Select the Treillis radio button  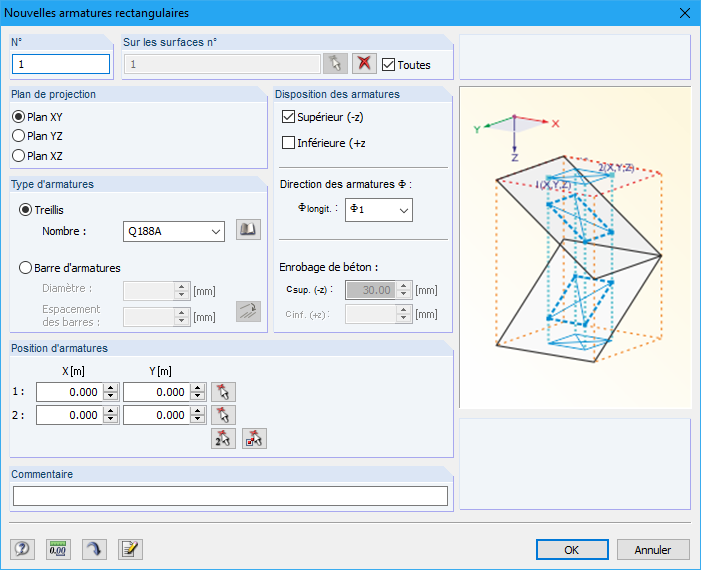click(25, 210)
